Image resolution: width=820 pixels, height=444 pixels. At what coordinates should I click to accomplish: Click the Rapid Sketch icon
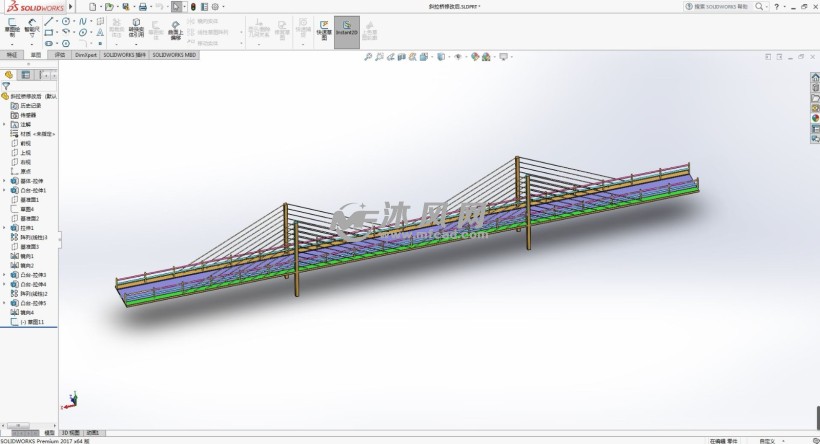point(324,30)
